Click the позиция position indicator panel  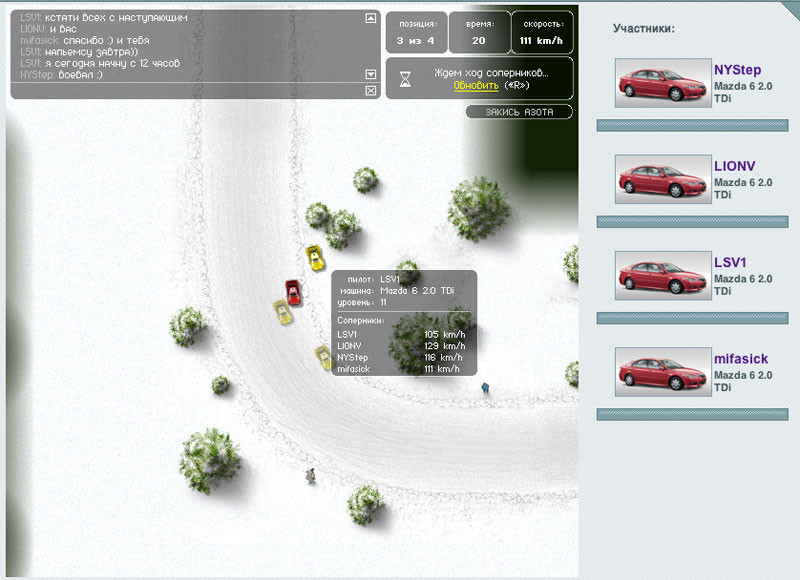416,32
